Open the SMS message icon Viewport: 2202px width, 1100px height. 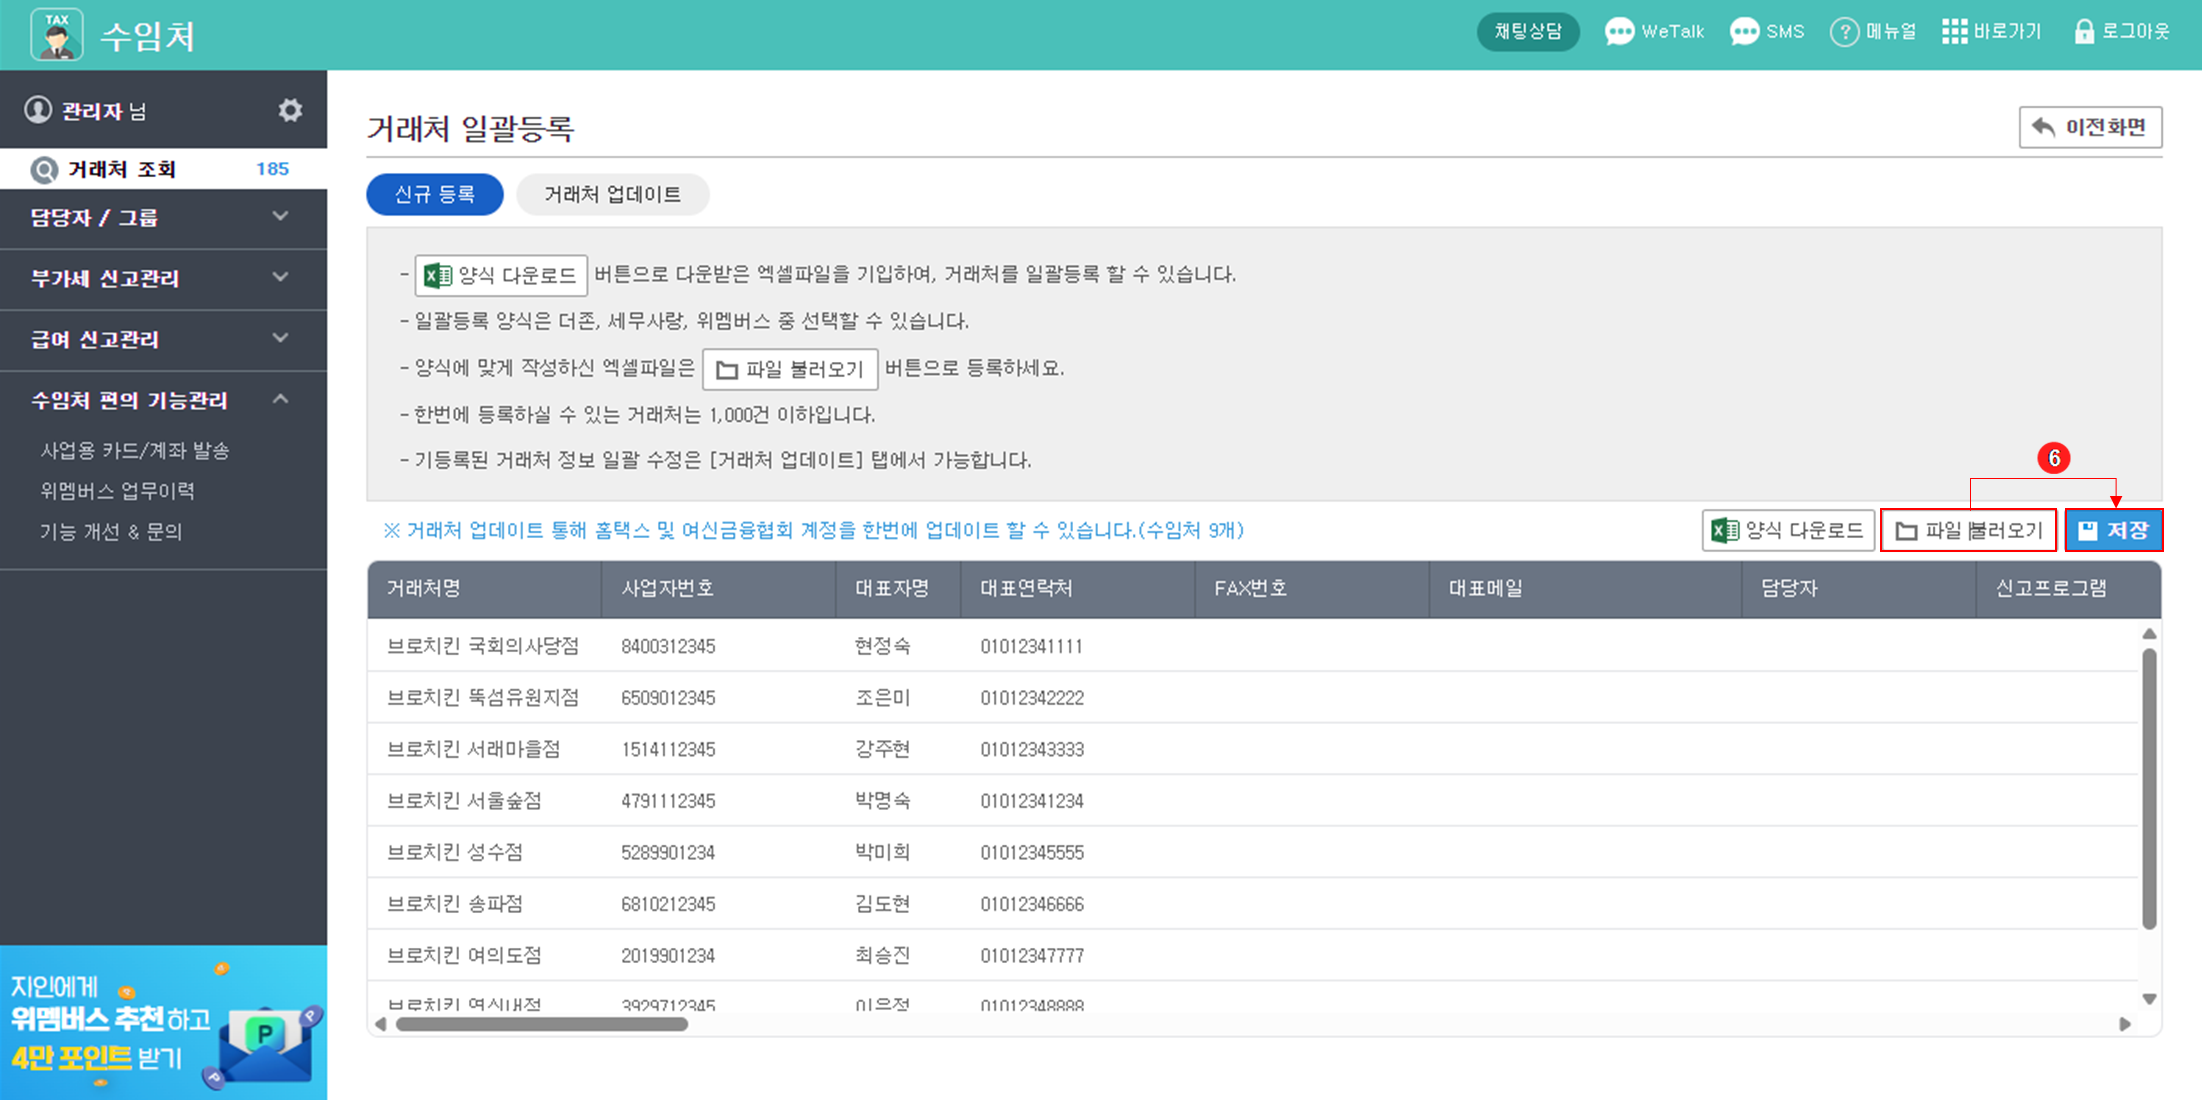click(x=1744, y=32)
